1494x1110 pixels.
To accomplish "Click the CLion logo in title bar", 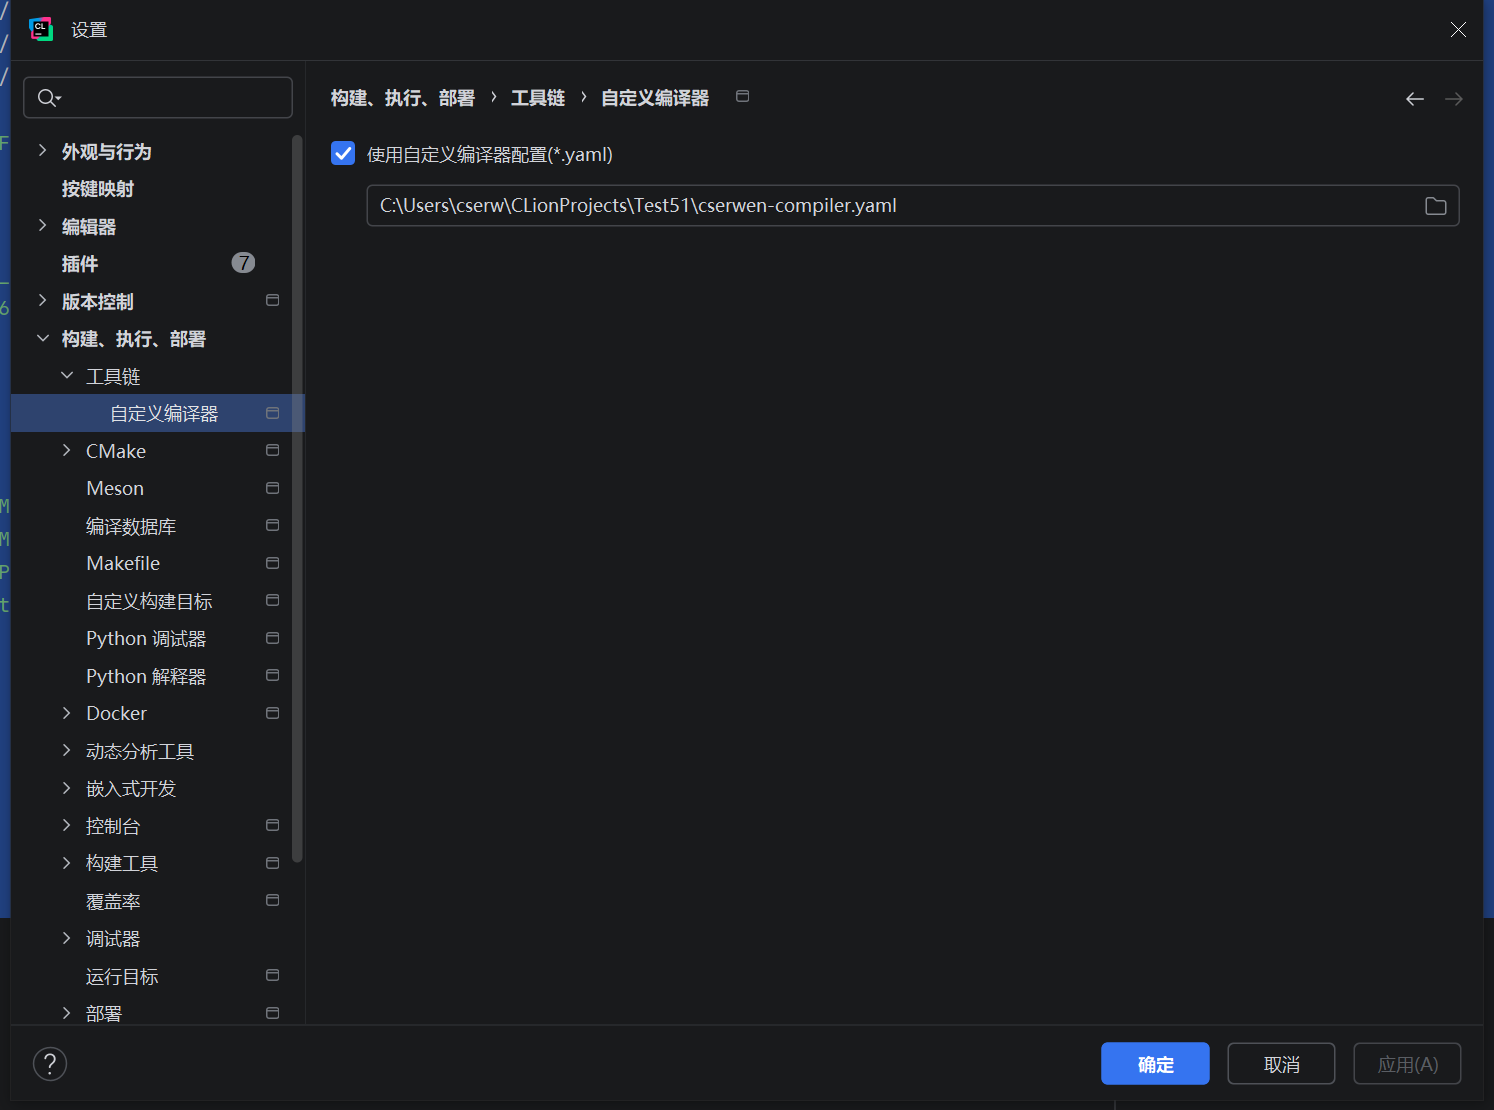I will point(41,30).
